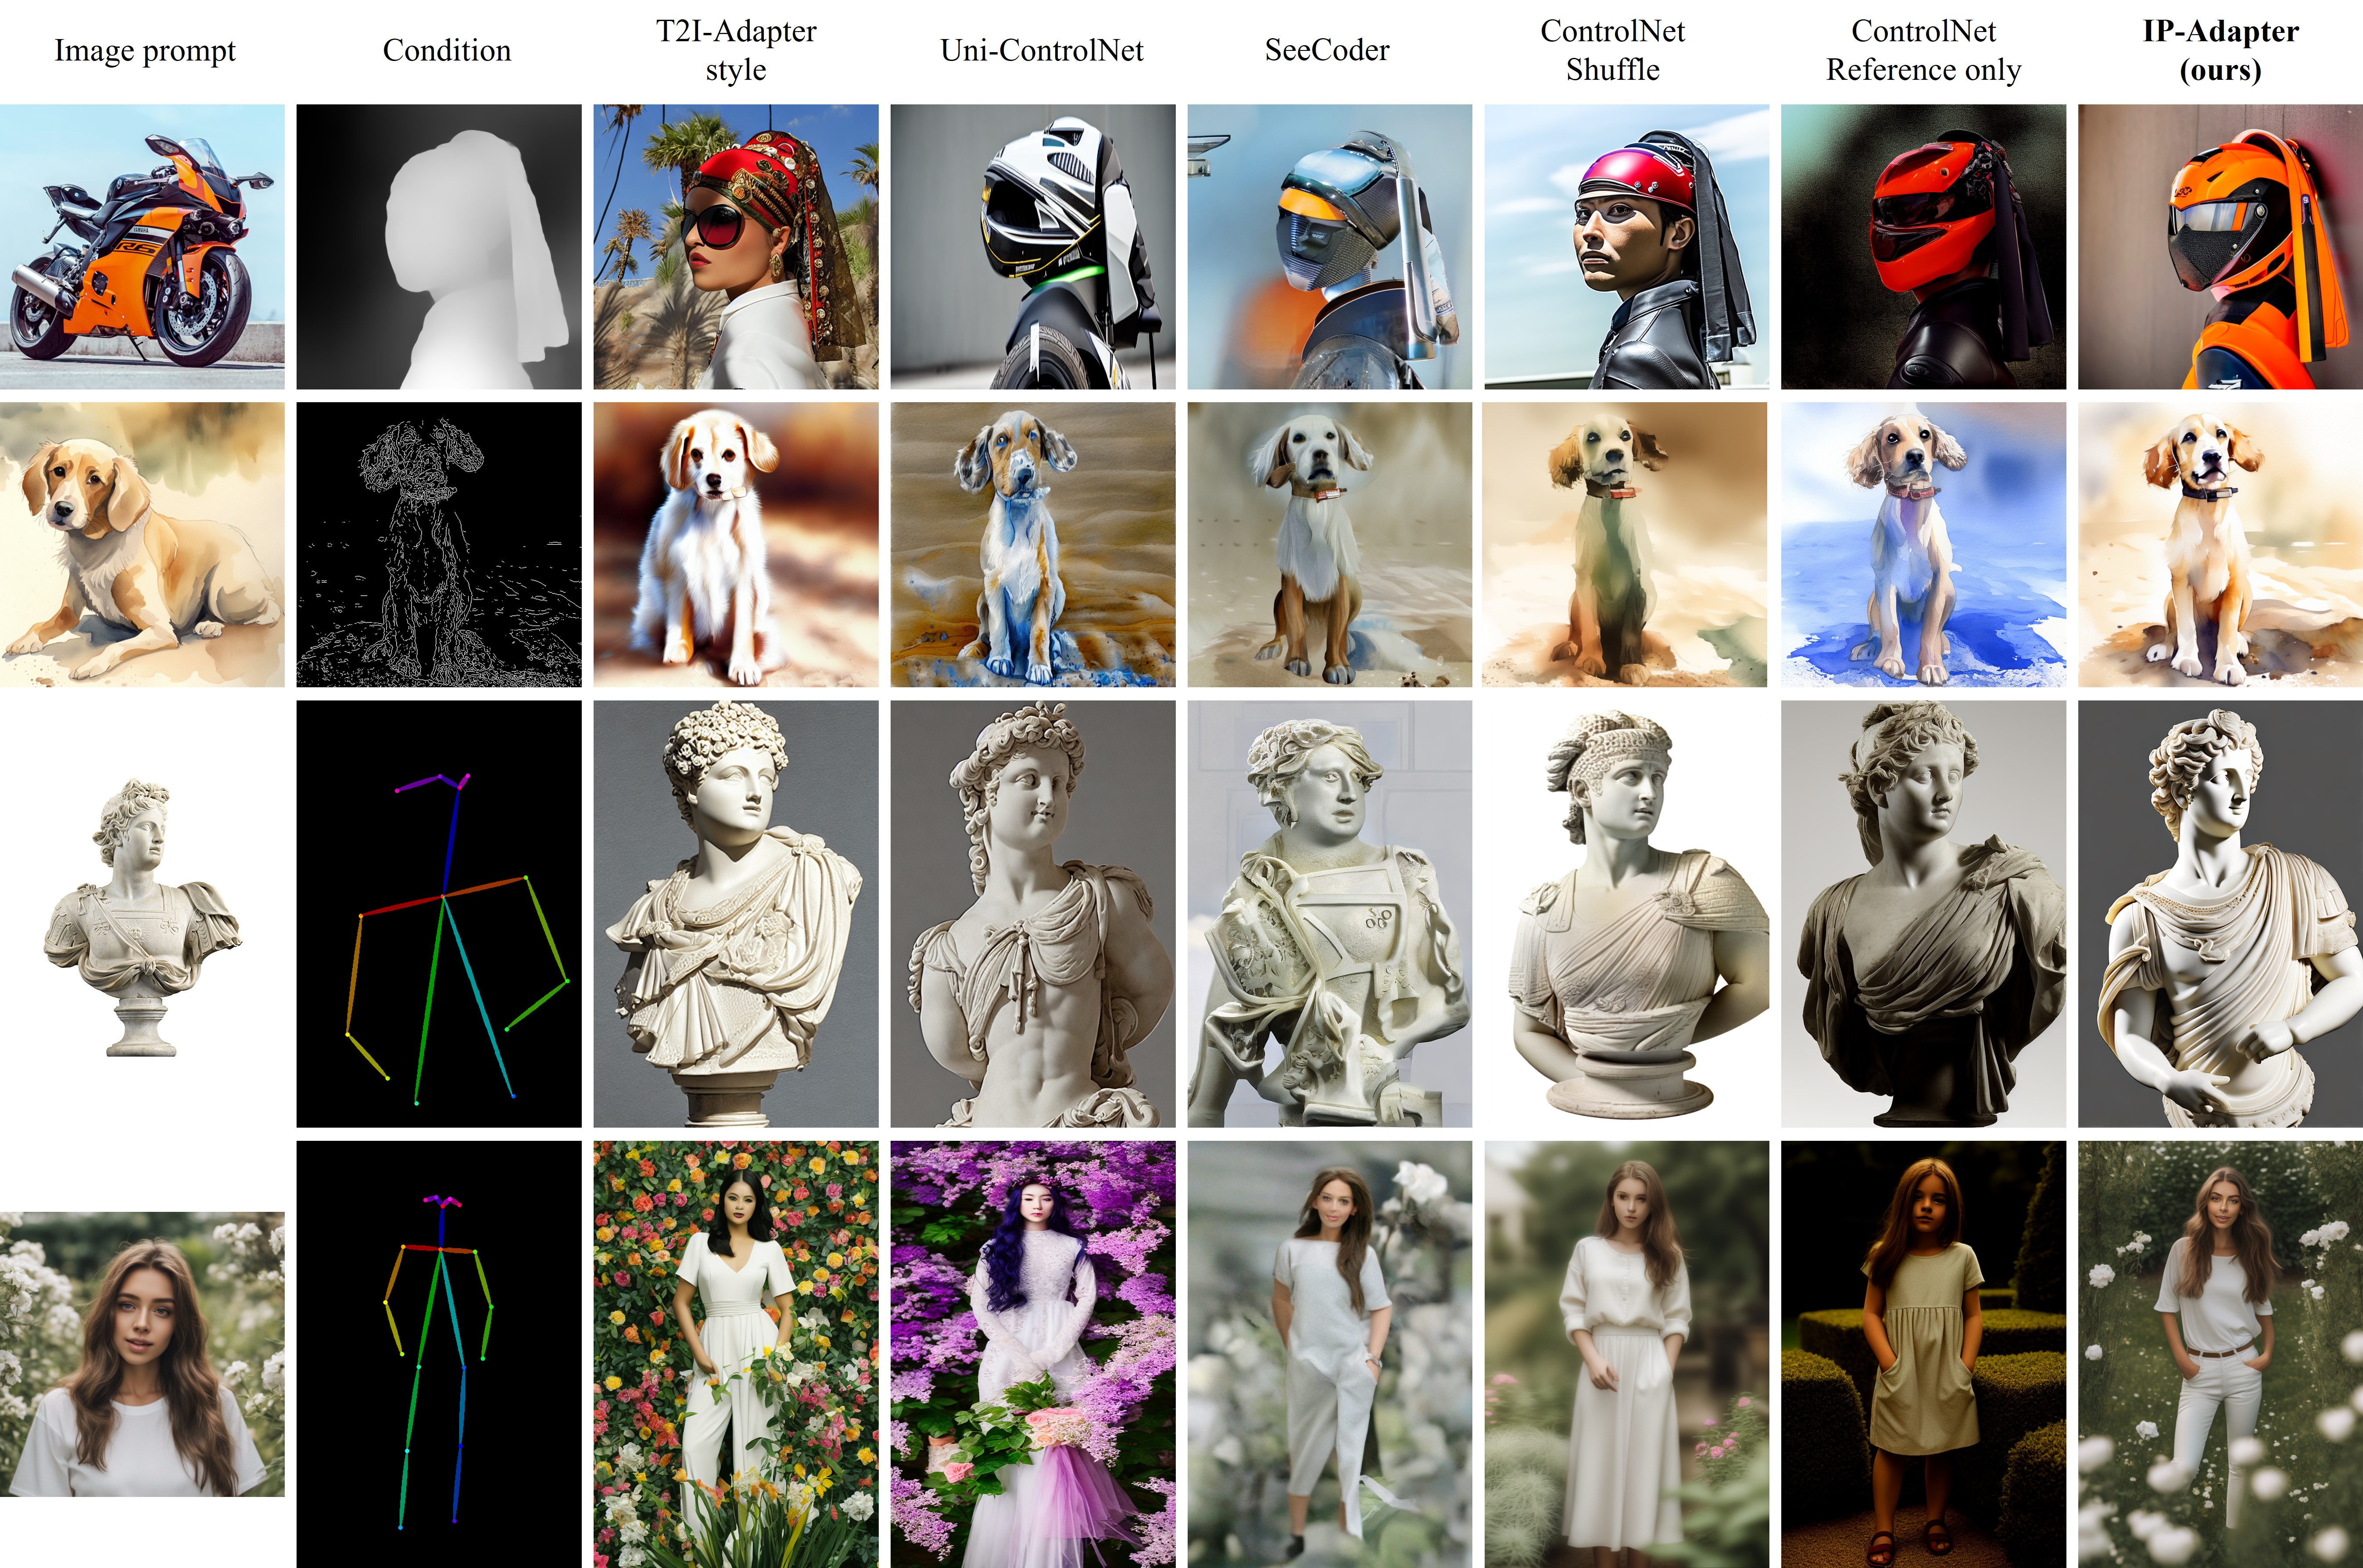Click the orange motorcycle image prompt
This screenshot has width=2363, height=1568.
coord(142,246)
